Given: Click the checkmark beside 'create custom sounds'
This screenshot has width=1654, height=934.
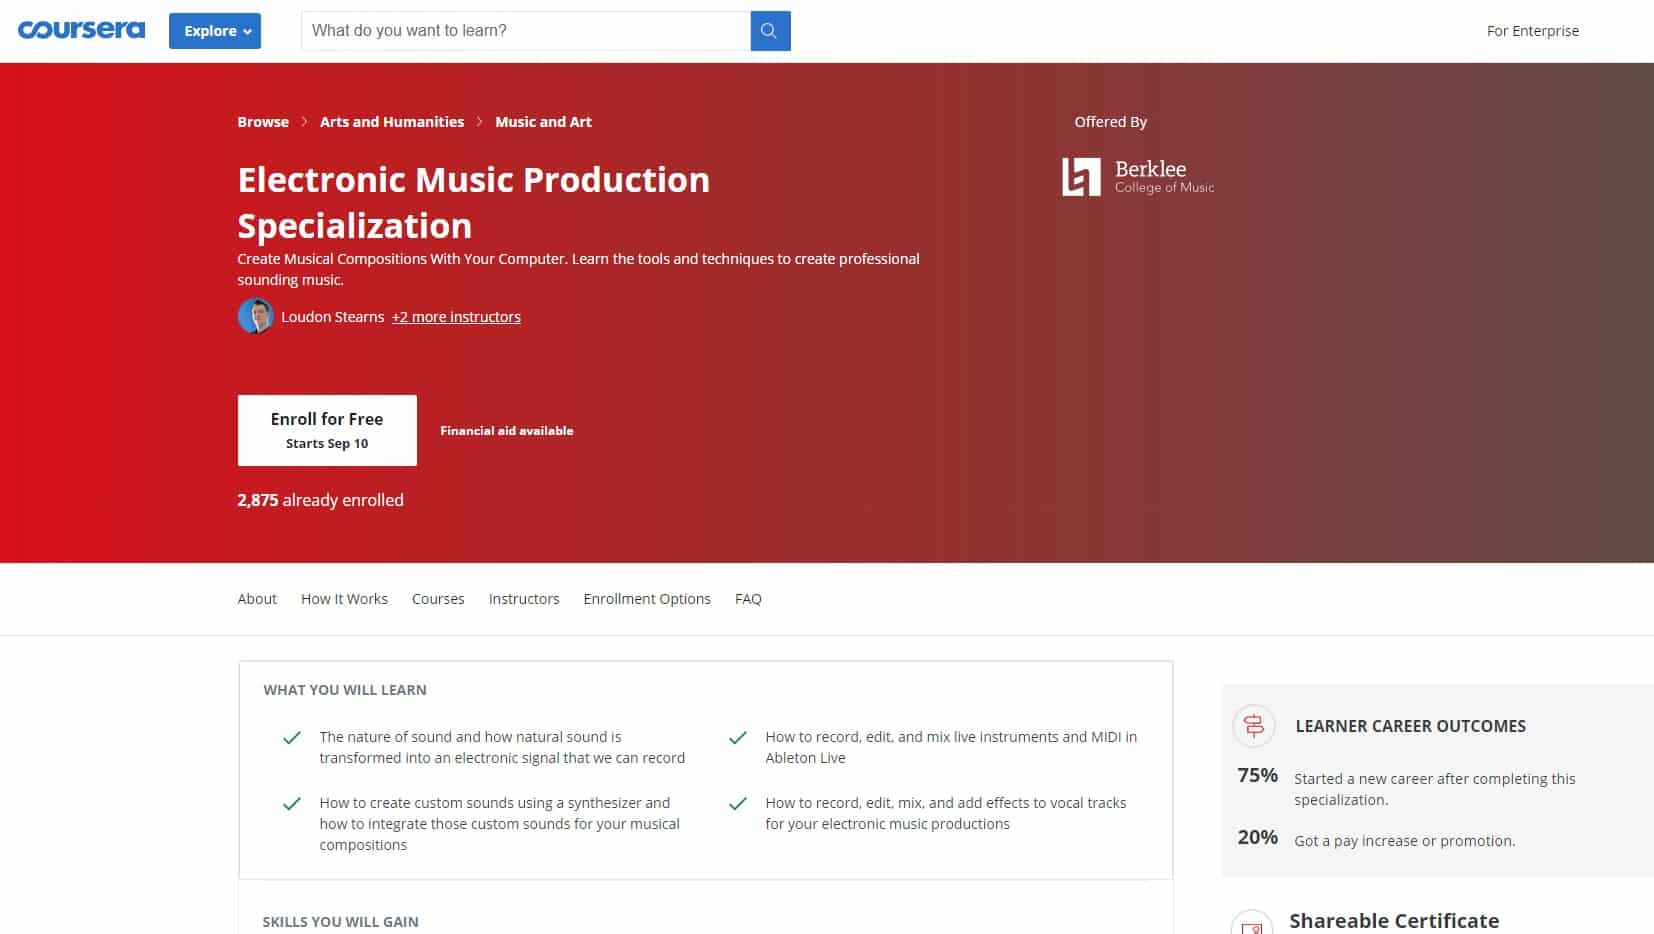Looking at the screenshot, I should click(x=292, y=804).
